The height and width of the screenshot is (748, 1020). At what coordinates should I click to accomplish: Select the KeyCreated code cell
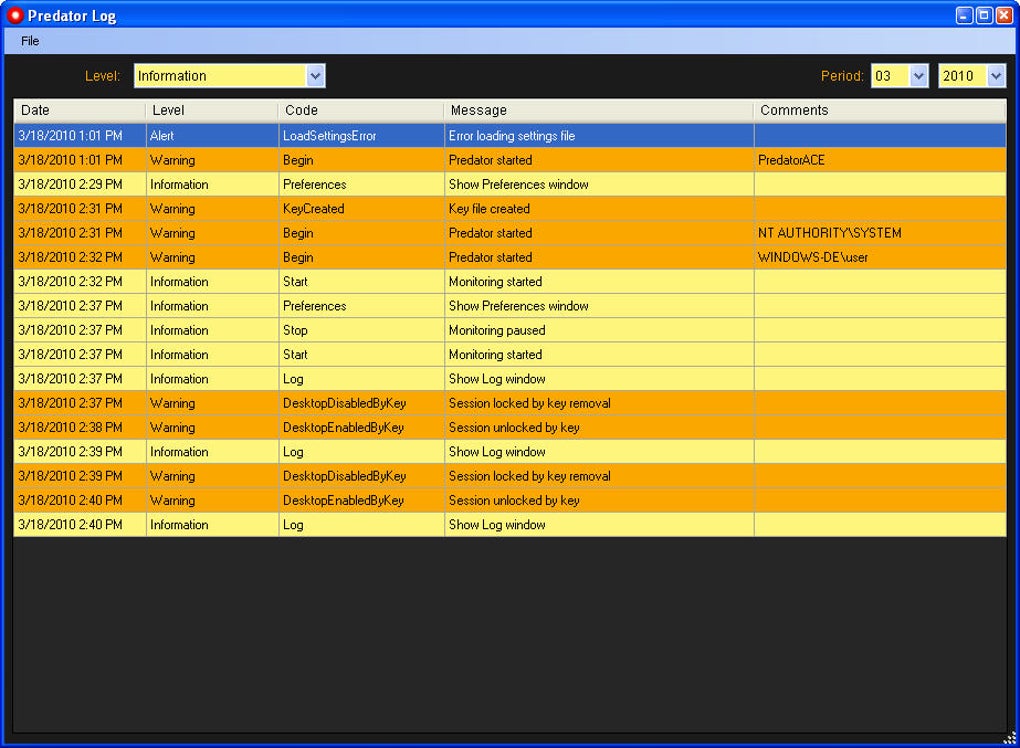pyautogui.click(x=361, y=209)
